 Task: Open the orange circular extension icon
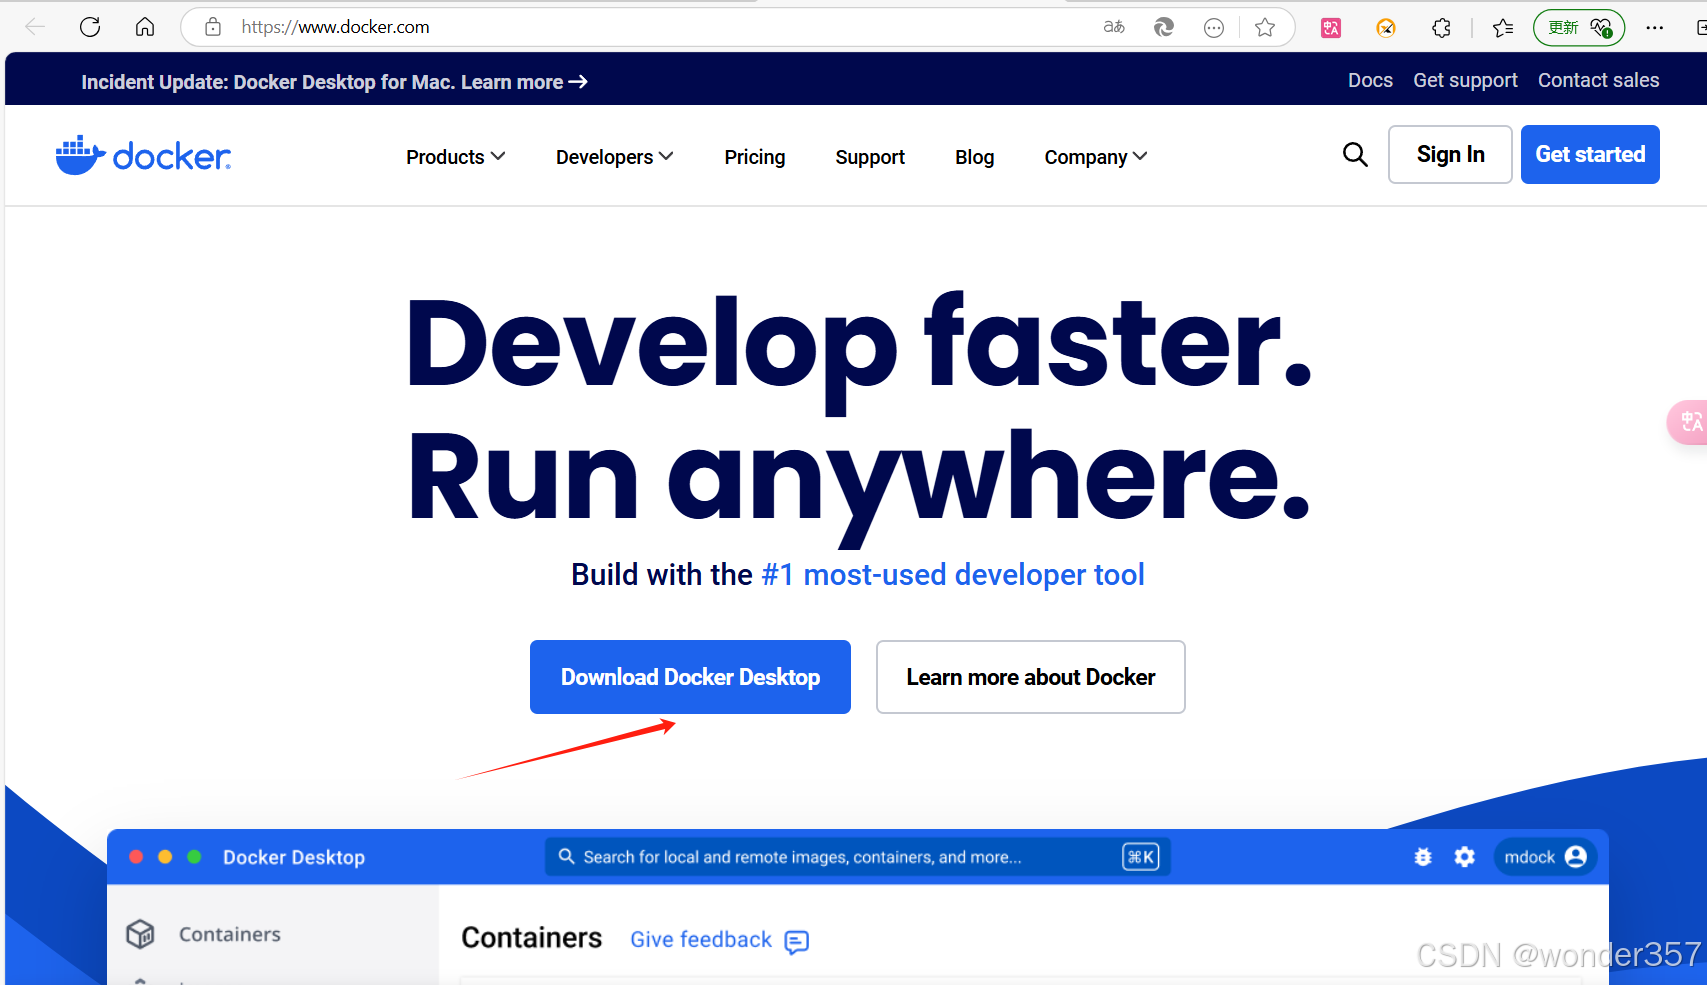pos(1386,28)
